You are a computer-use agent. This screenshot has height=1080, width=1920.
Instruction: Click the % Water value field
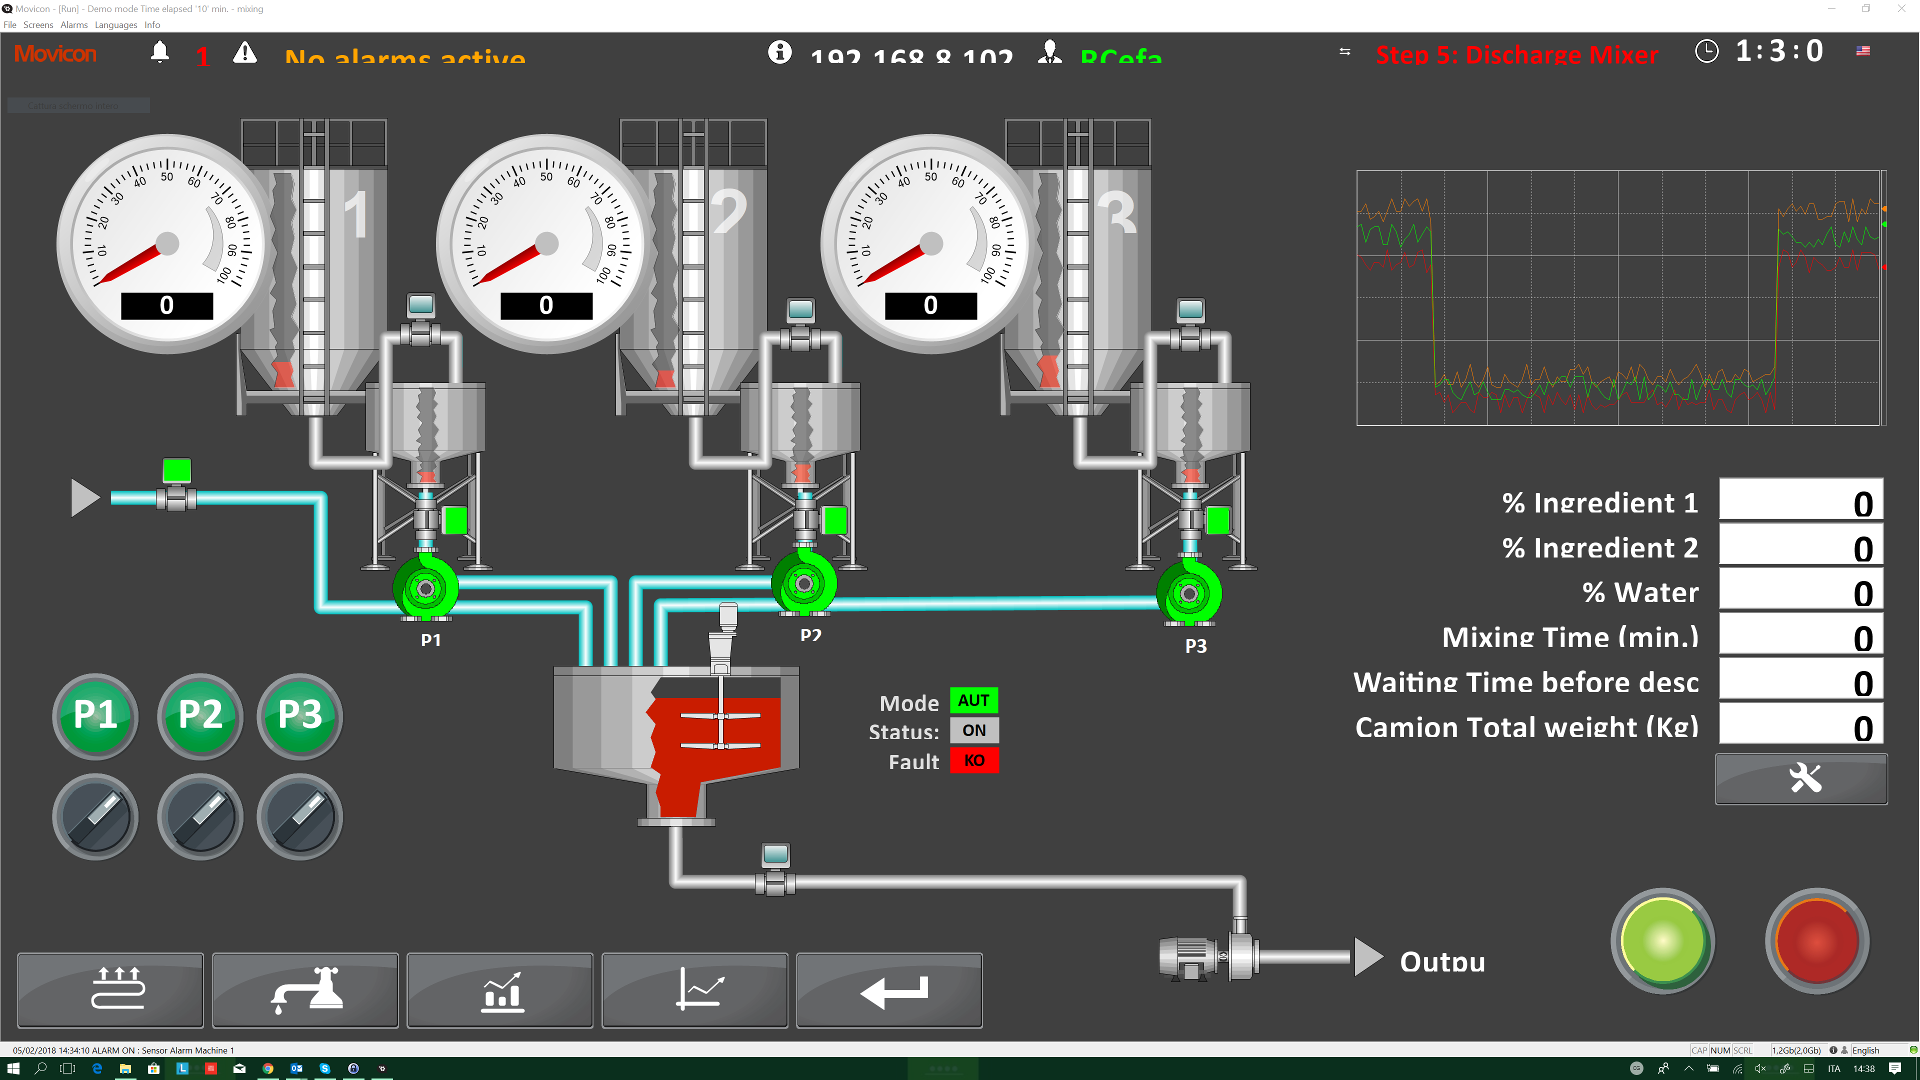[x=1801, y=590]
